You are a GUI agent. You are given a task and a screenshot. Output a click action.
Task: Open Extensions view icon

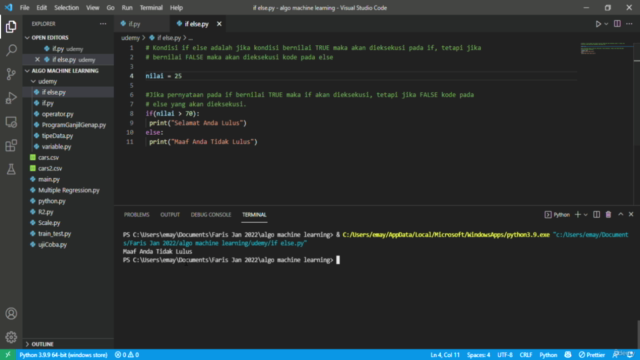click(11, 145)
